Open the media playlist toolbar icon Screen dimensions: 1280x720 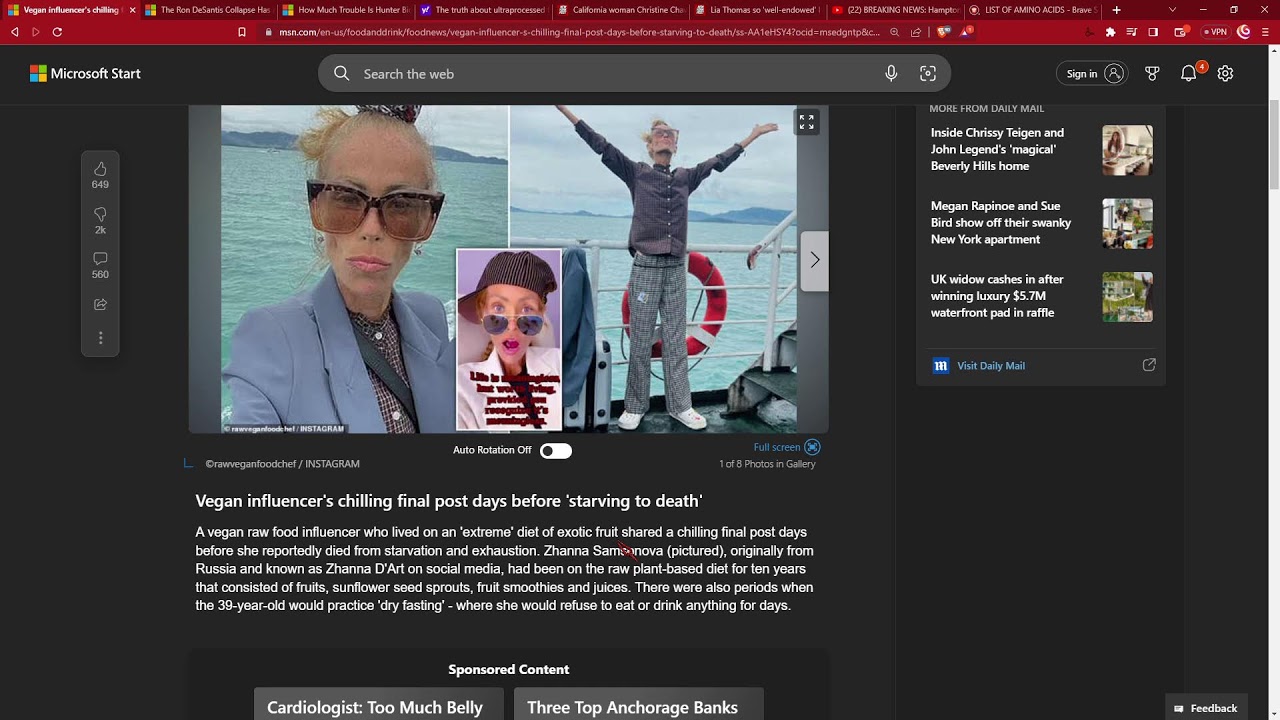click(1132, 32)
